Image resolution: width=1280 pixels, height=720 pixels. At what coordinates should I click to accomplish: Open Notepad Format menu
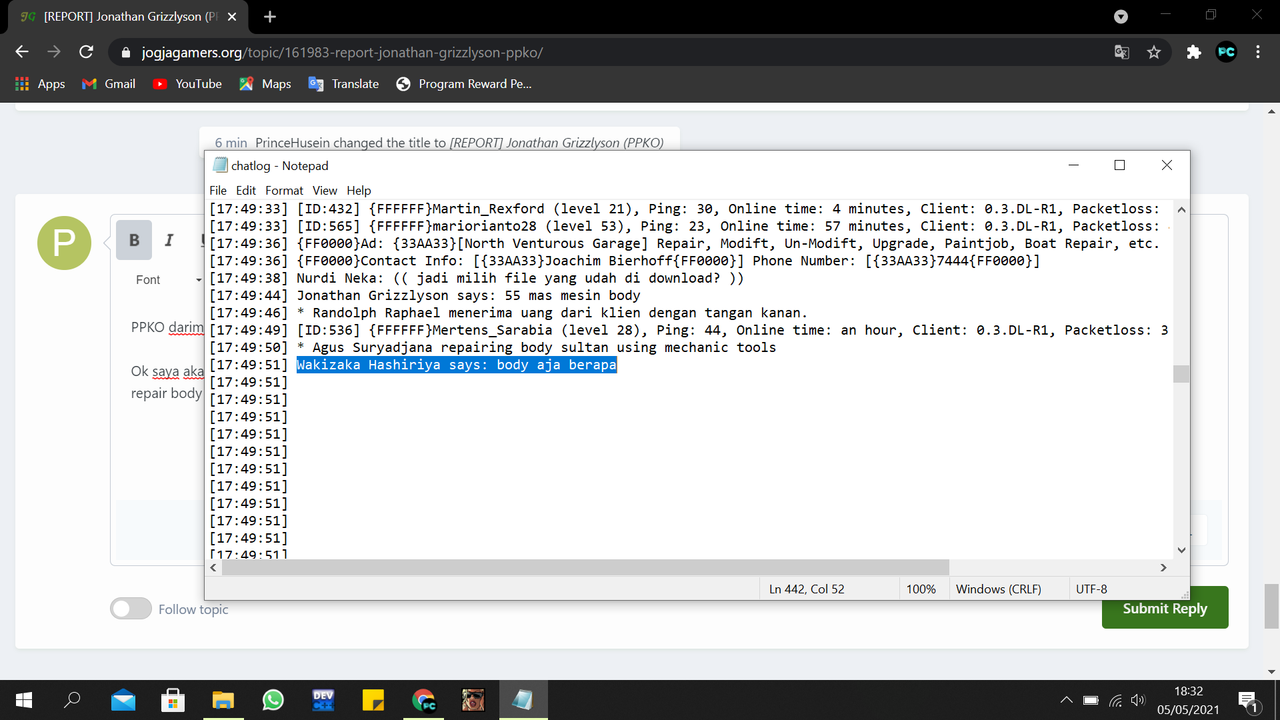[284, 190]
